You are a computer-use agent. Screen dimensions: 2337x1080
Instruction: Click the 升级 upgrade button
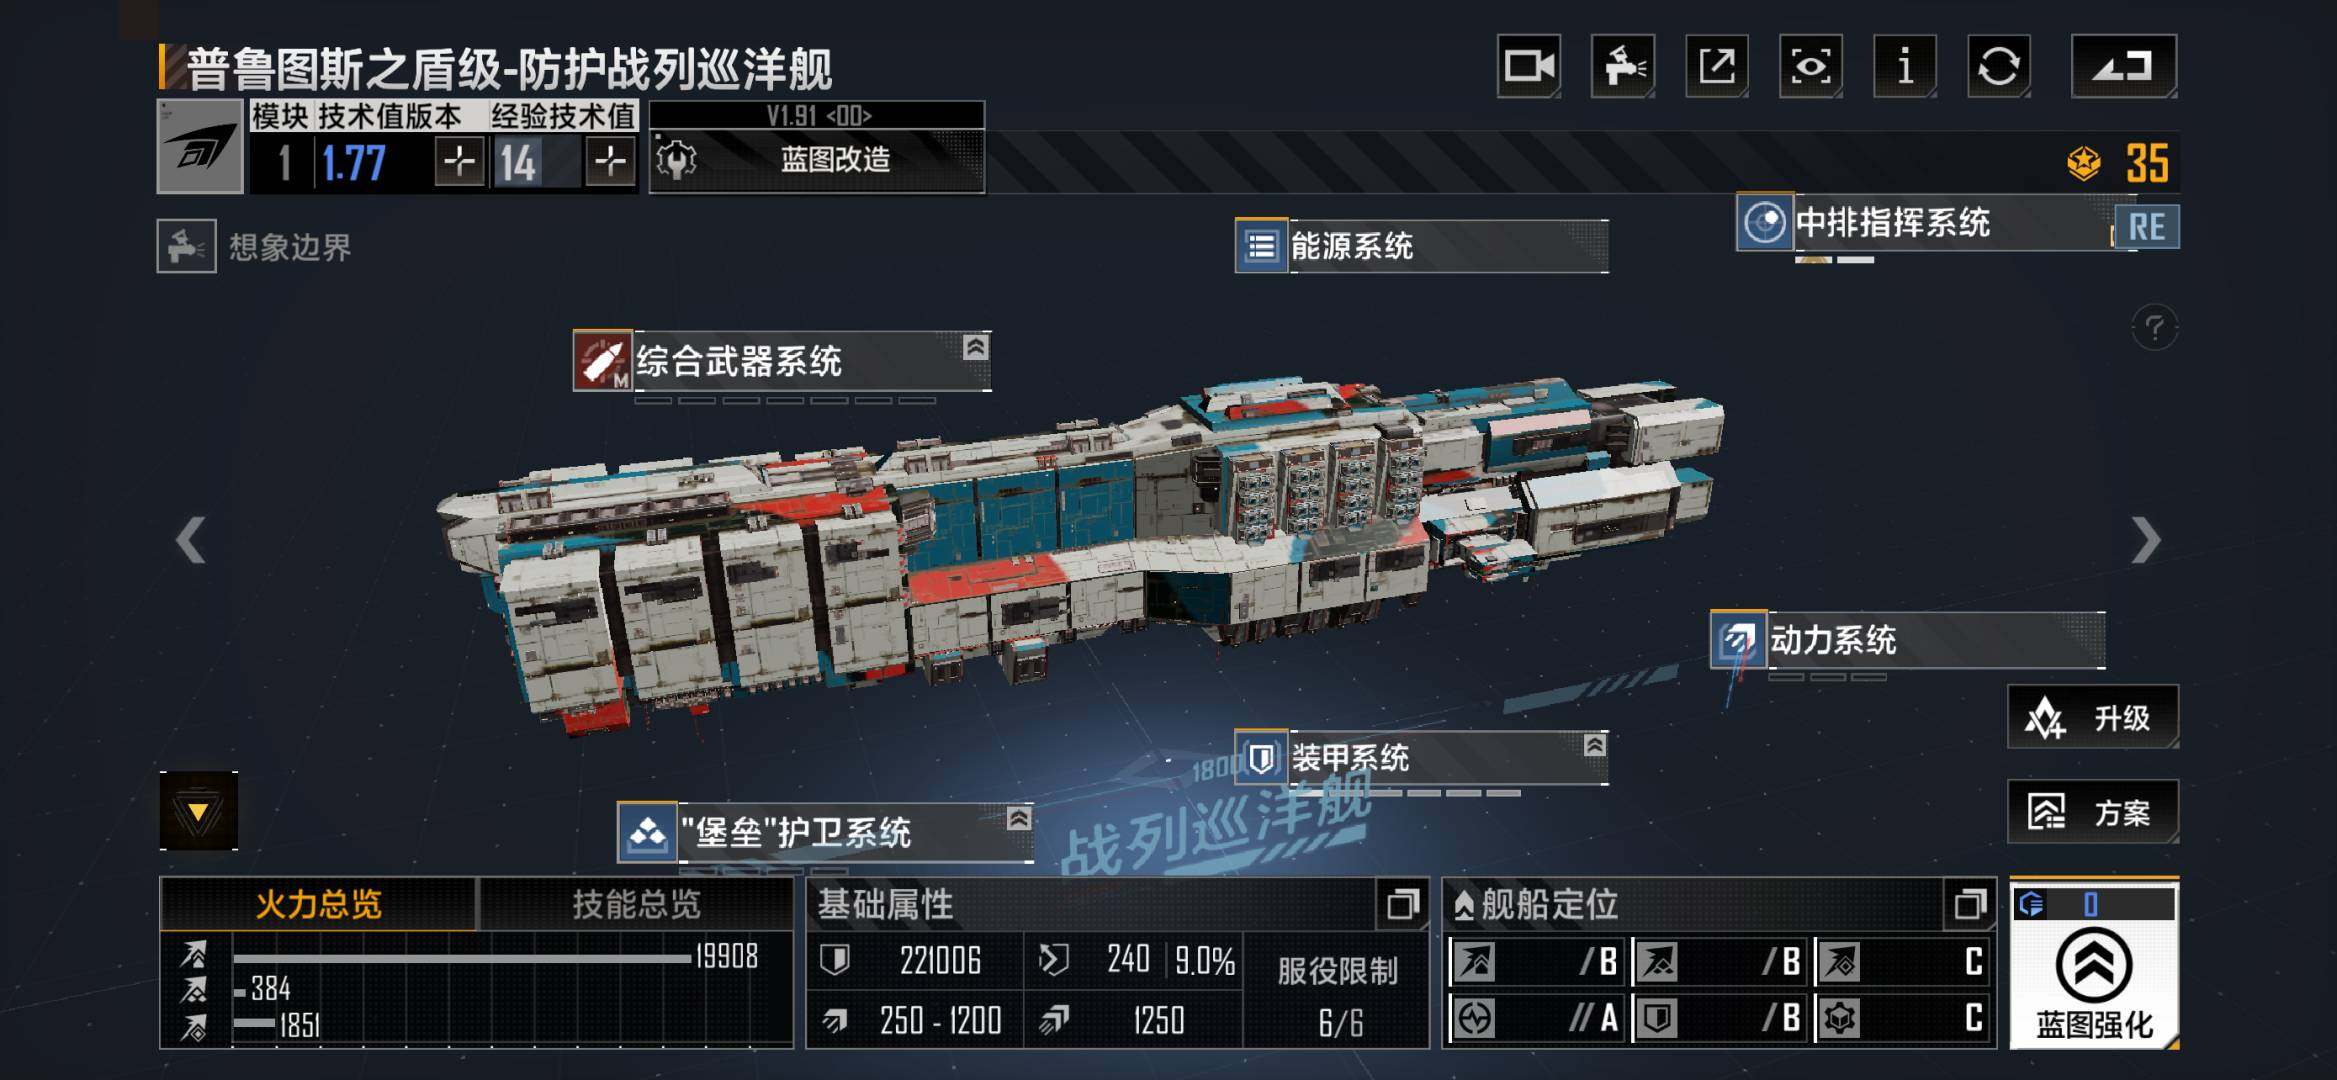pos(2092,717)
